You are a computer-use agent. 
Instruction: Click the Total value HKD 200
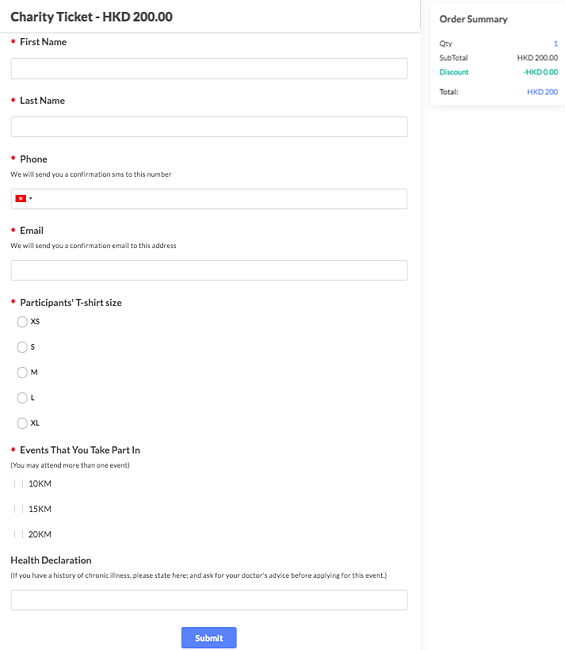click(542, 92)
